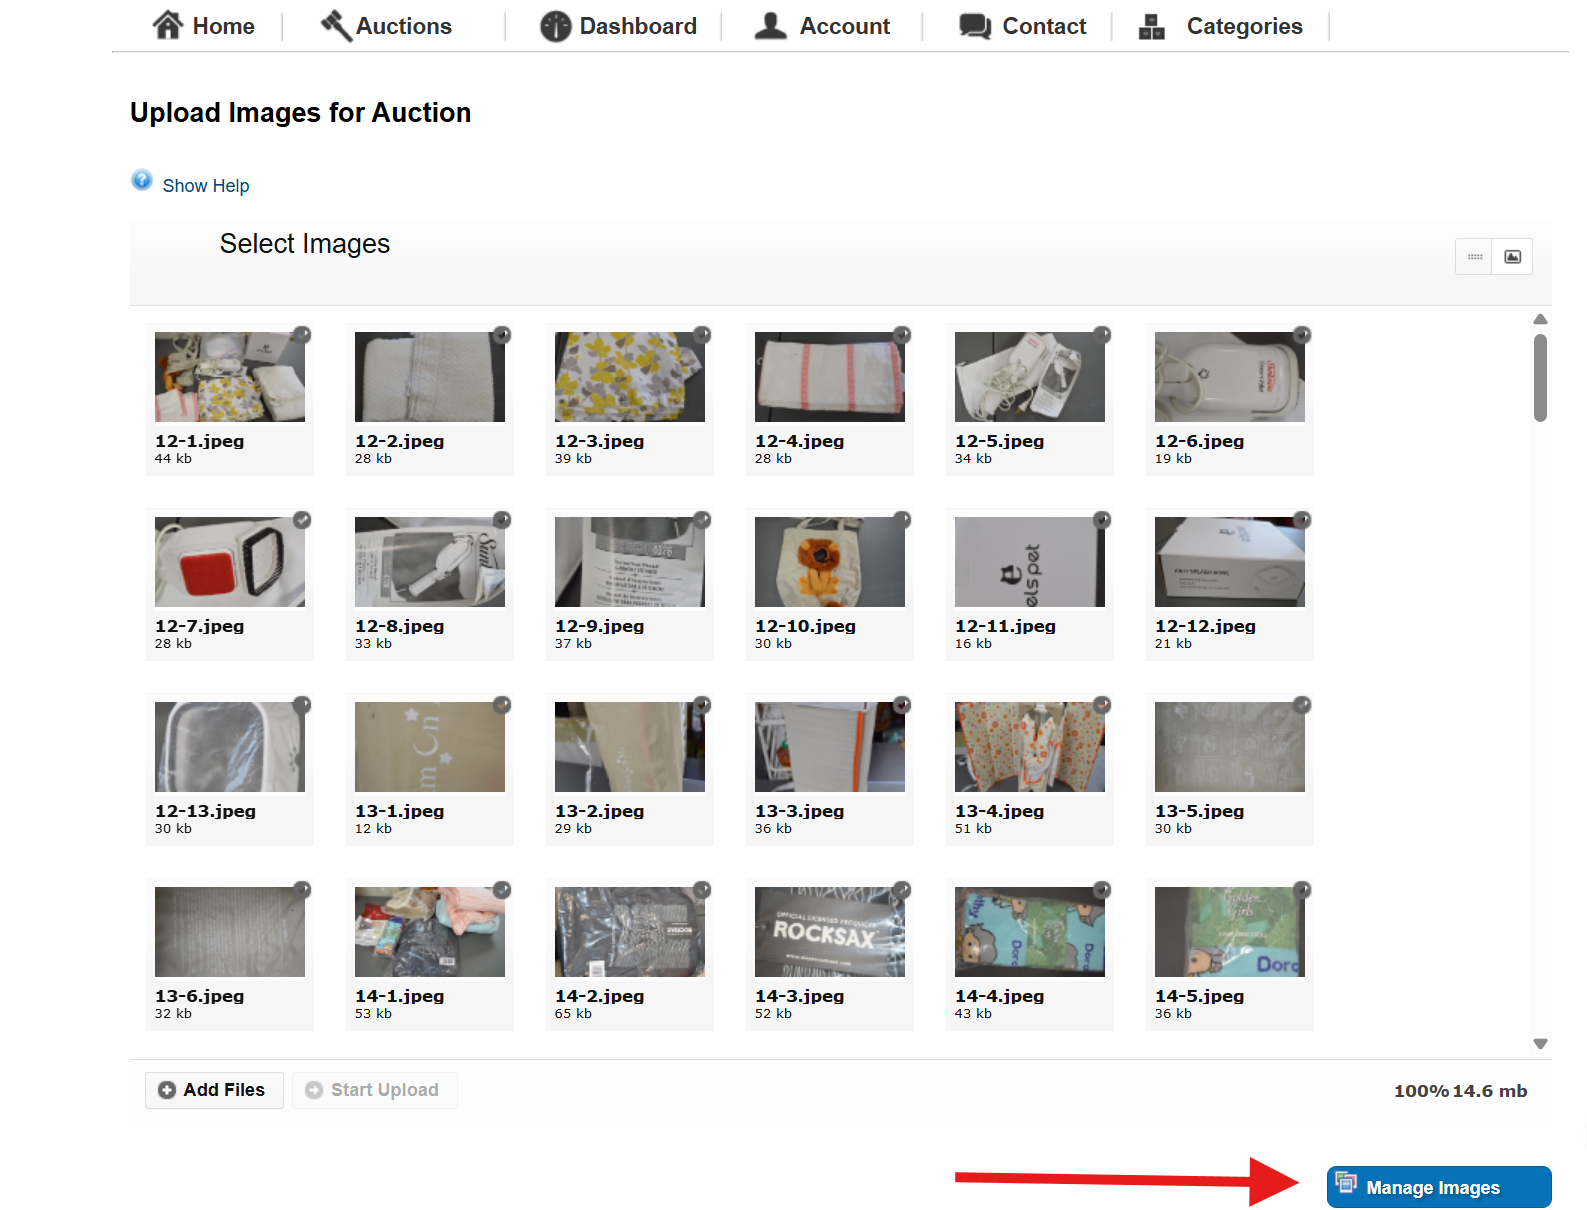The height and width of the screenshot is (1210, 1587).
Task: Select the 14-1.jpeg thumbnail
Action: click(x=430, y=932)
